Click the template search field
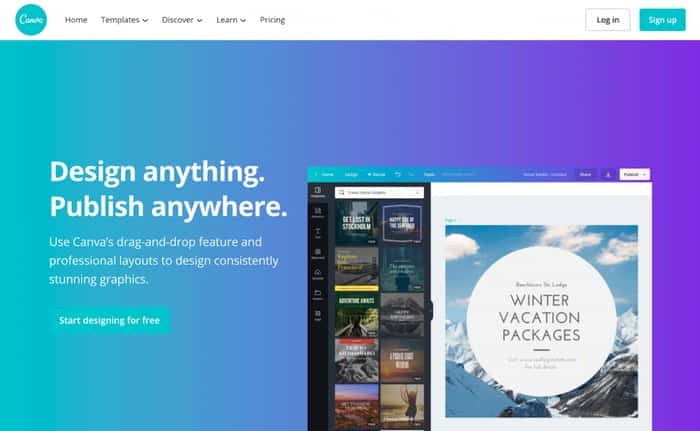The image size is (700, 431). point(379,192)
